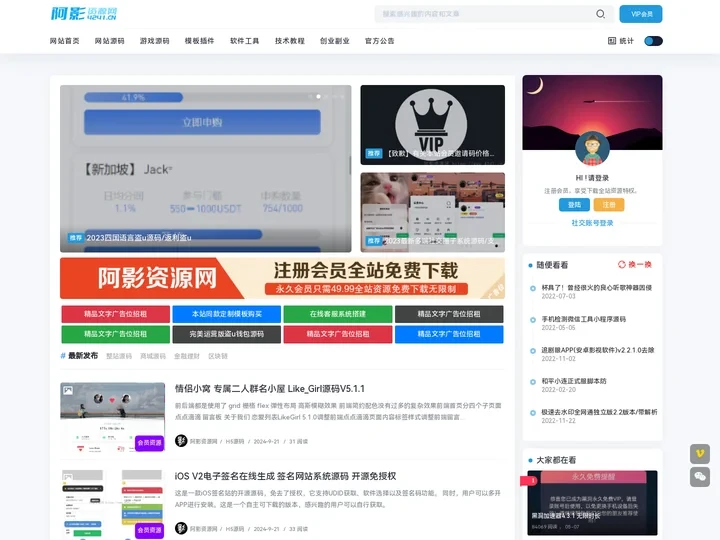Click the 换一换 refresh icon

coord(621,264)
